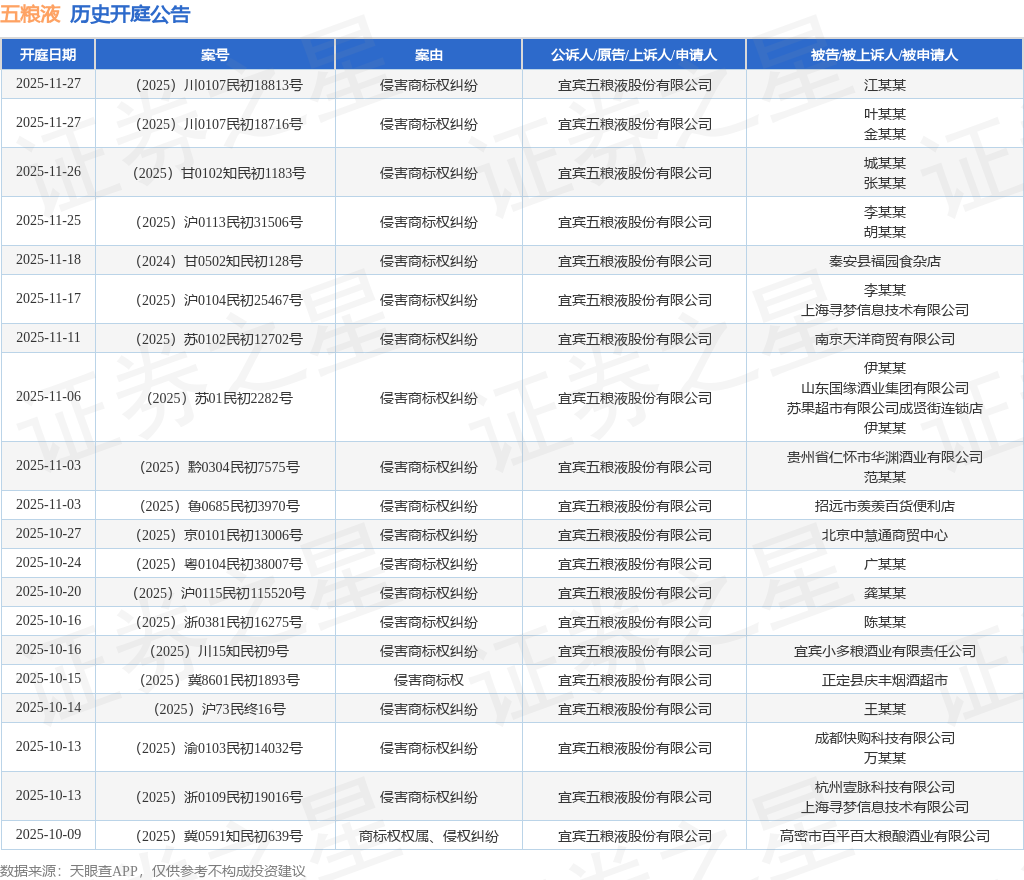Viewport: 1024px width, 880px height.
Task: Click the 商标权权属、侵权纠纷 cause cell
Action: (428, 836)
